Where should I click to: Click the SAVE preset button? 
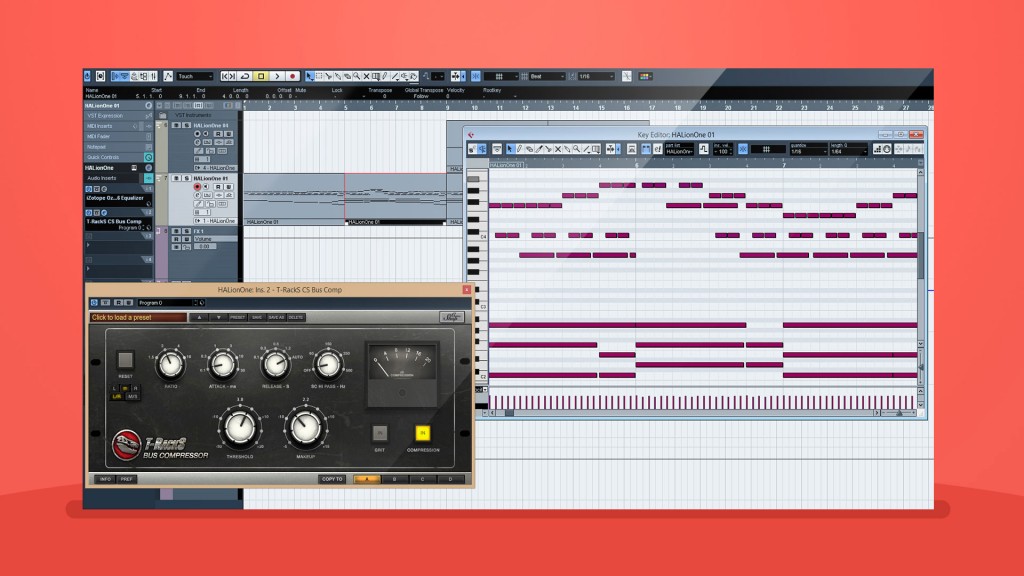tap(257, 317)
